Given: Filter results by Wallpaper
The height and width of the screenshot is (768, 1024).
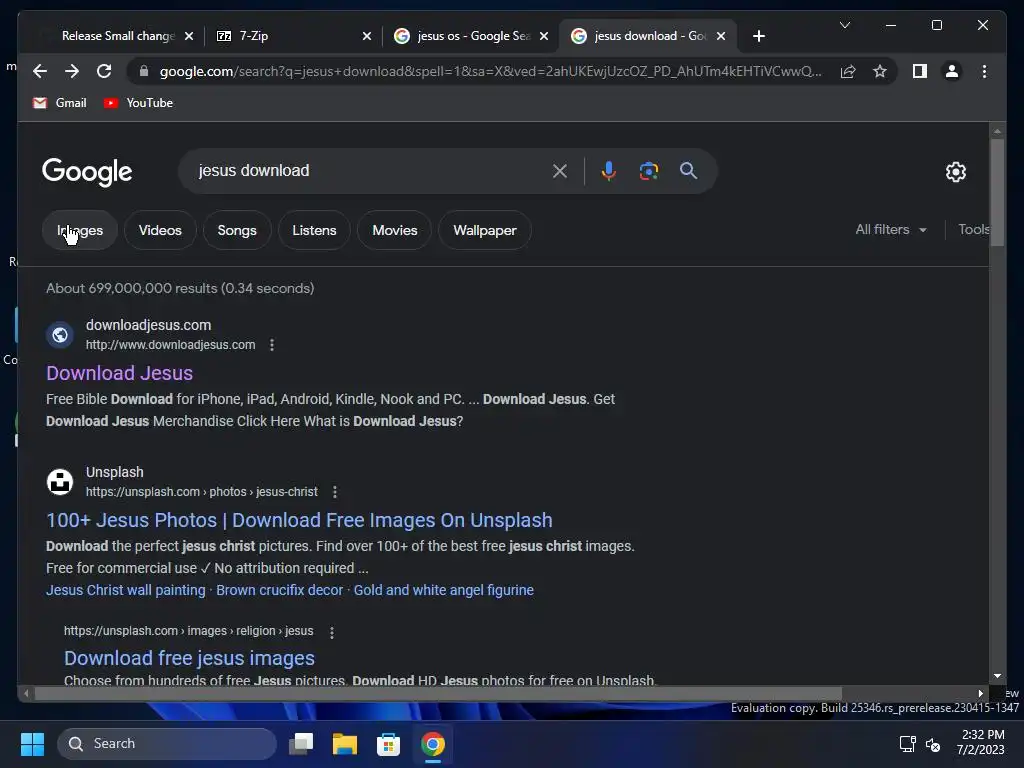Looking at the screenshot, I should pos(485,231).
